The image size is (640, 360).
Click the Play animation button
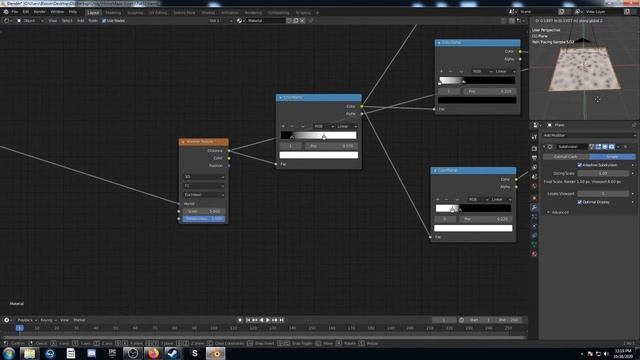tap(268, 320)
